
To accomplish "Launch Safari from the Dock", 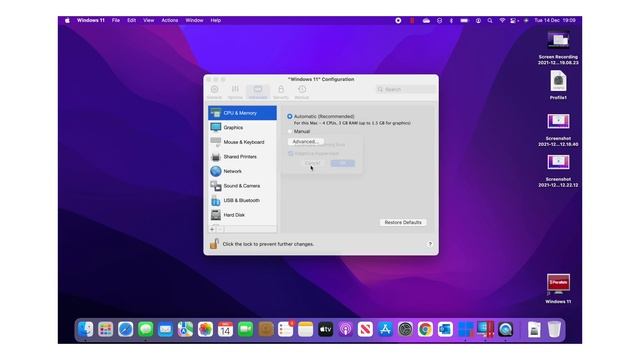I will click(126, 329).
